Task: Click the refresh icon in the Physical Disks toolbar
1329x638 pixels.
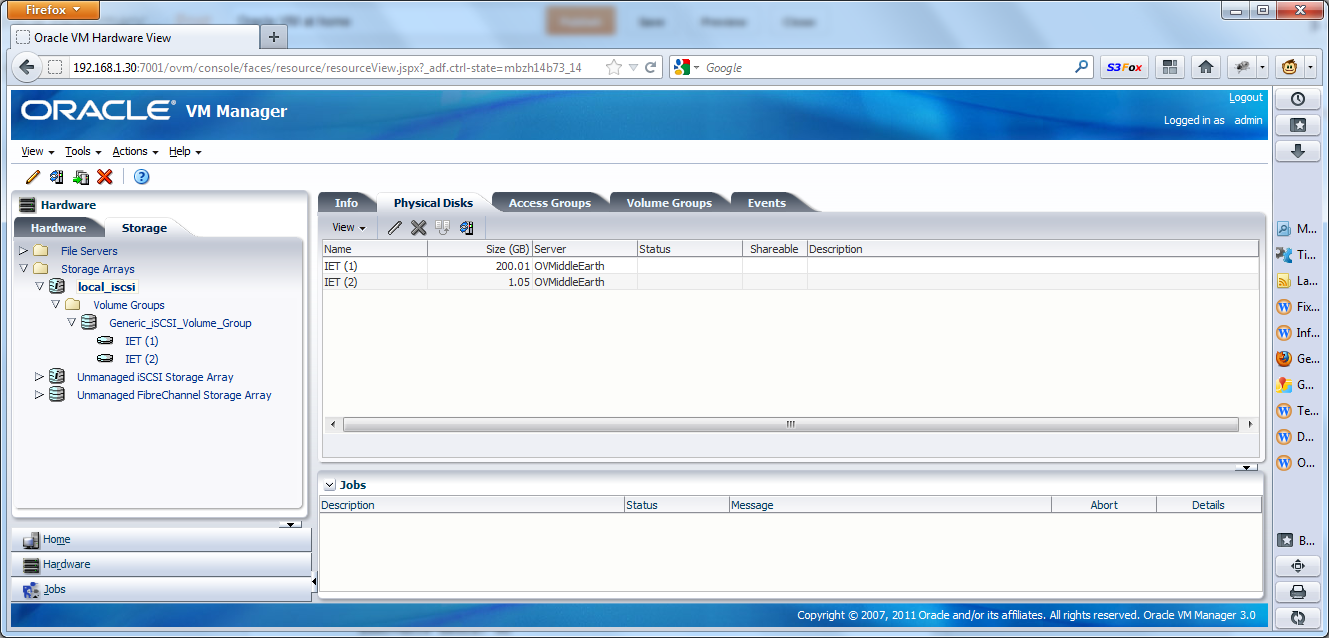Action: pyautogui.click(x=466, y=227)
